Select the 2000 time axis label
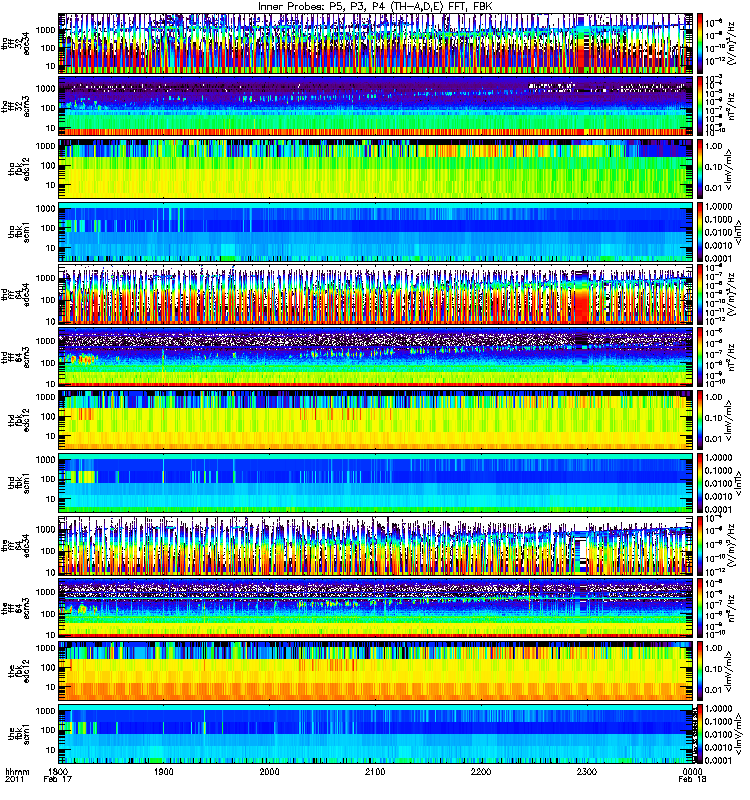This screenshot has height=800, width=750. coord(269,772)
